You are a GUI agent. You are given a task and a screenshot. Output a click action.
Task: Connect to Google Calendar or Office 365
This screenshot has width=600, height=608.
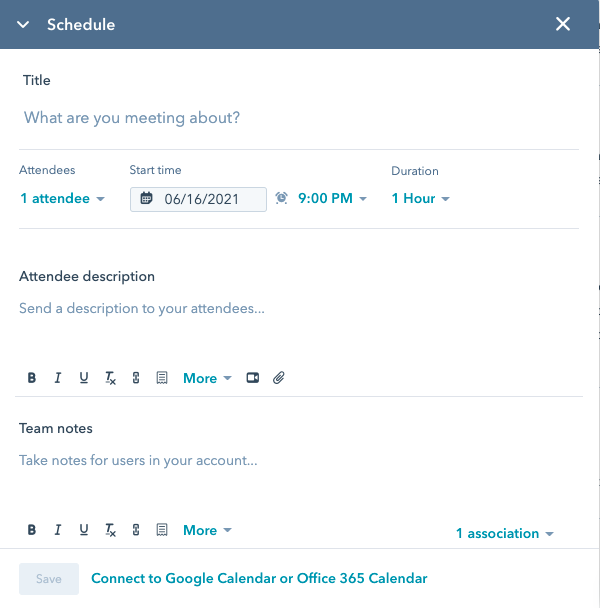(x=259, y=578)
